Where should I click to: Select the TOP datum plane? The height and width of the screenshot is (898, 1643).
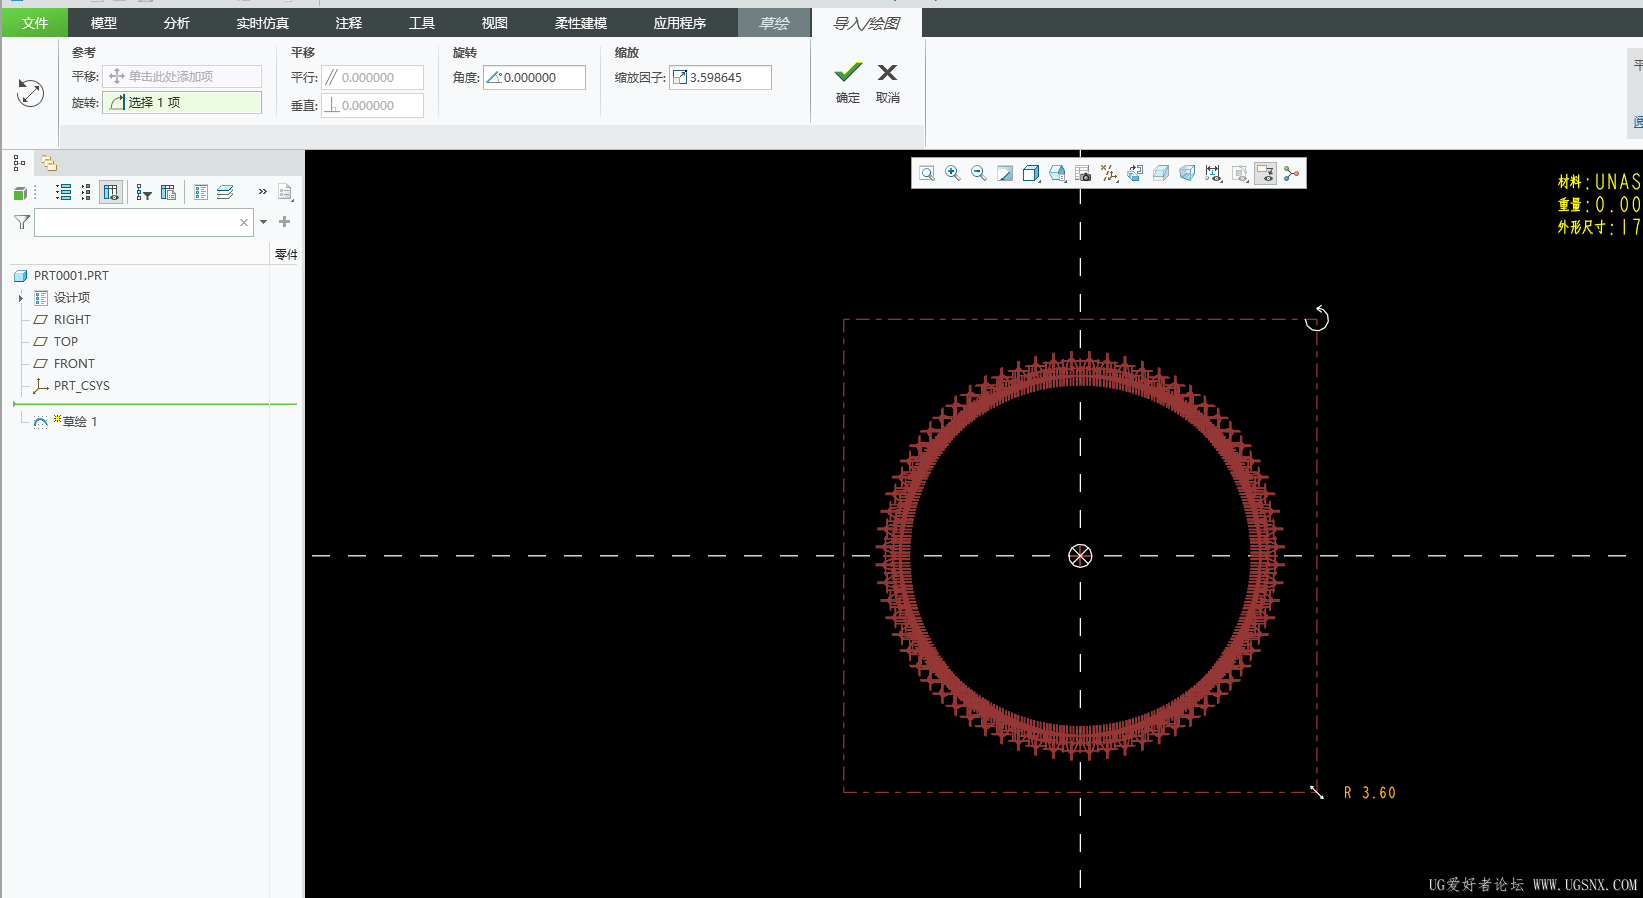pos(66,342)
